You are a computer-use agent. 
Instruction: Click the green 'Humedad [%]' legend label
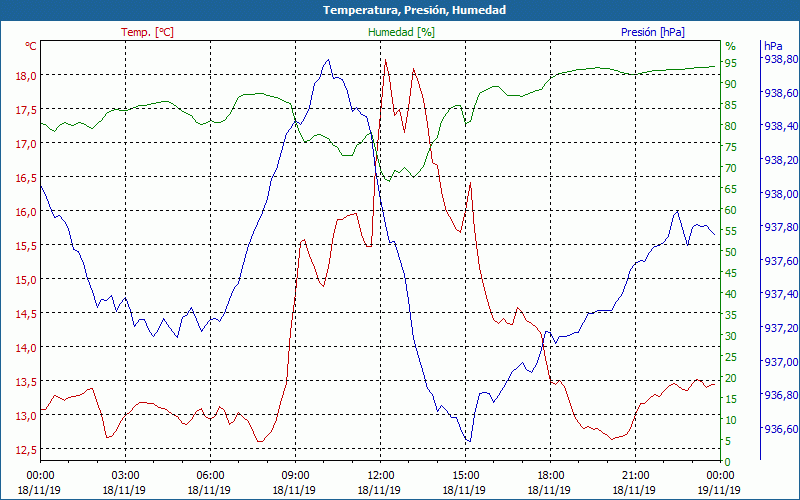401,32
